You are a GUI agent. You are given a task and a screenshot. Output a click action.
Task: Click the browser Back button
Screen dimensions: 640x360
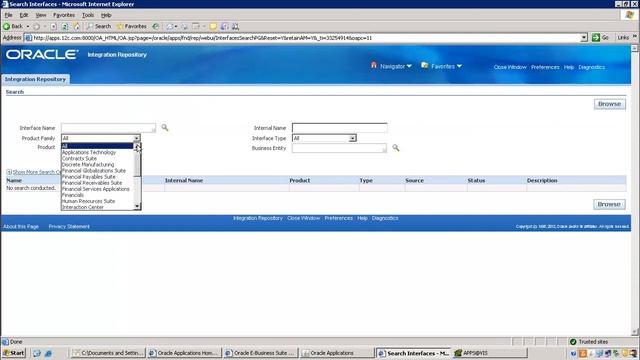pyautogui.click(x=13, y=26)
